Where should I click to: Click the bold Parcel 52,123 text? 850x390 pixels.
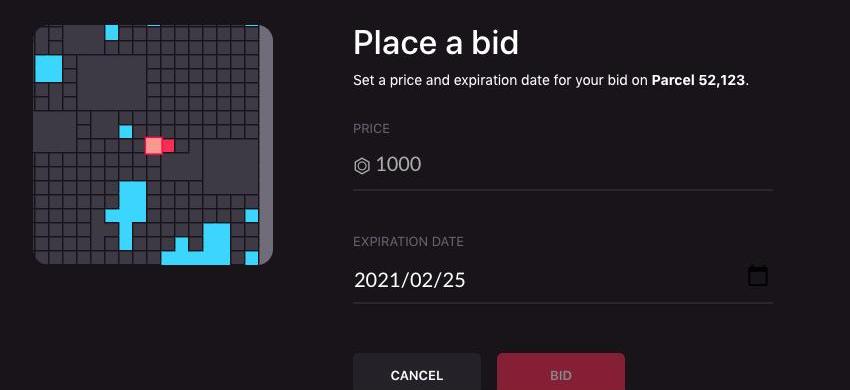(699, 81)
